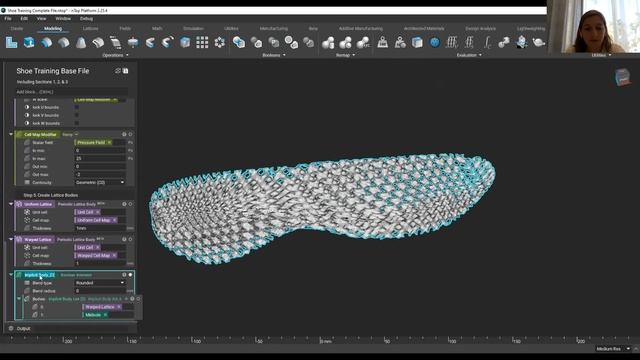640x360 pixels.
Task: Click the planet-shaped icon in Utilities
Action: tap(539, 42)
